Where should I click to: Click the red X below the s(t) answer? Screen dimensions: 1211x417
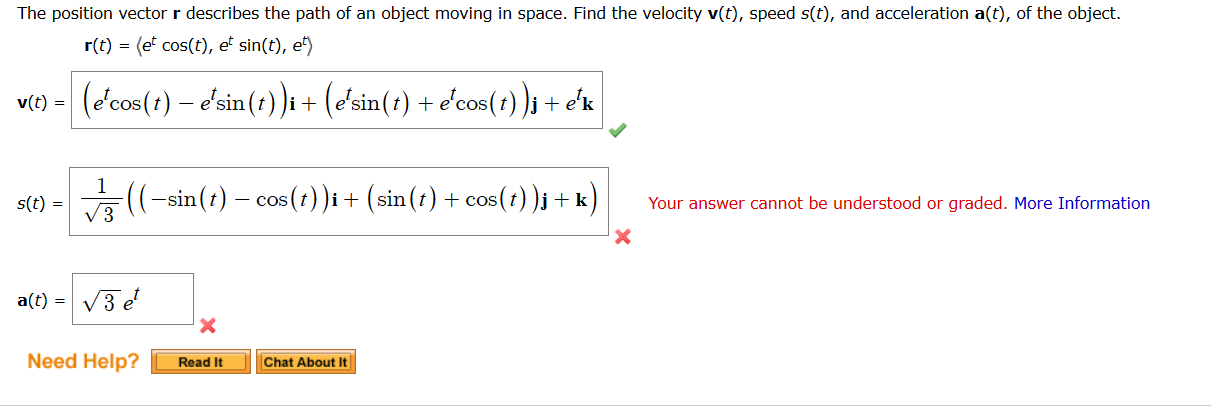tap(622, 238)
